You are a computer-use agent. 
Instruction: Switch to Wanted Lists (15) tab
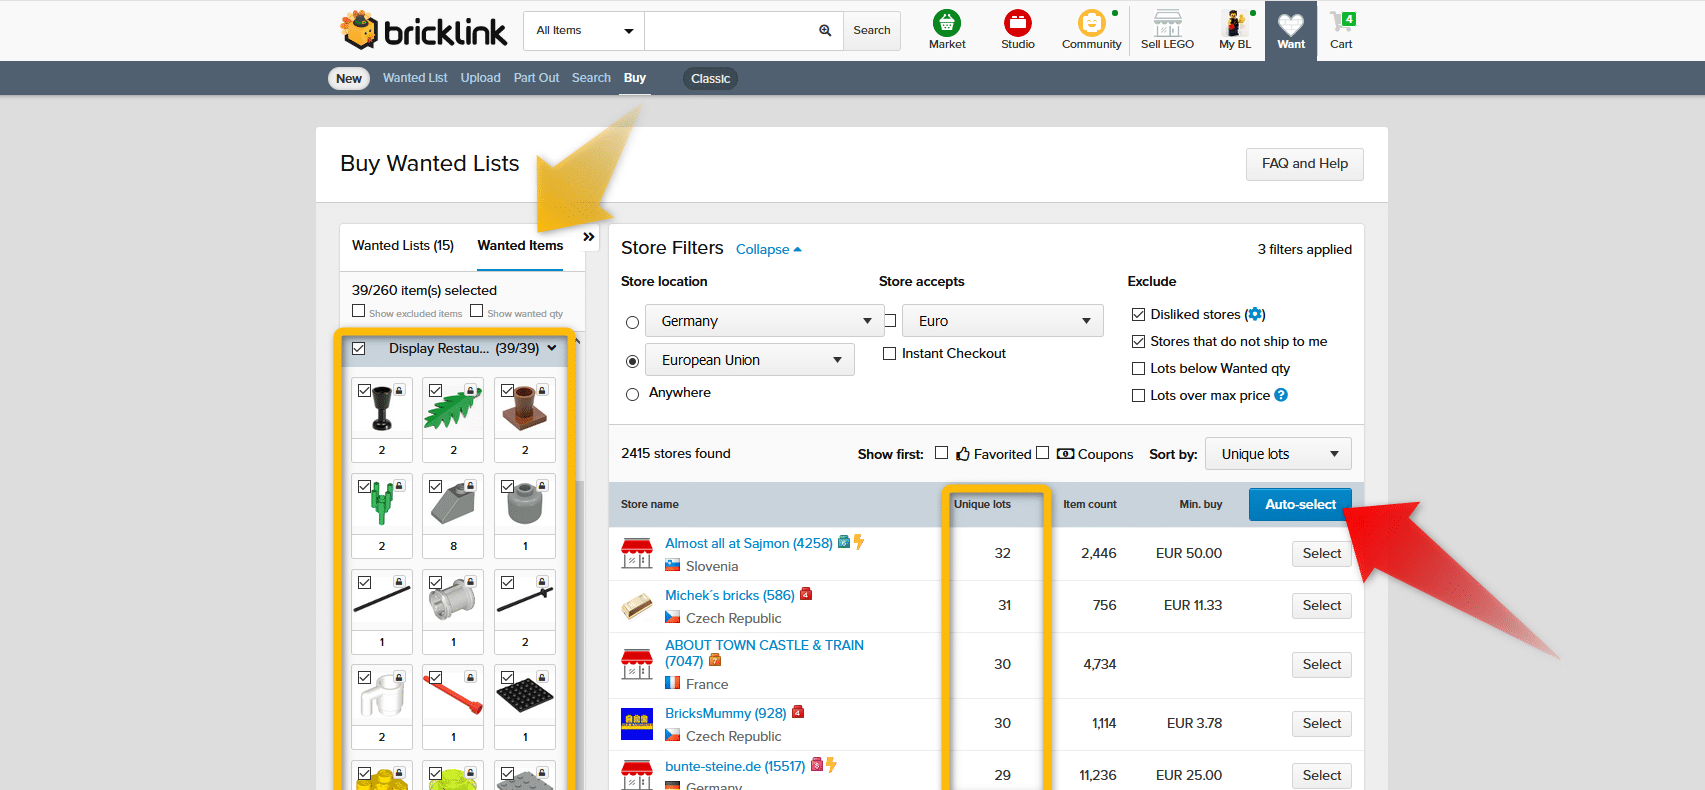point(403,245)
